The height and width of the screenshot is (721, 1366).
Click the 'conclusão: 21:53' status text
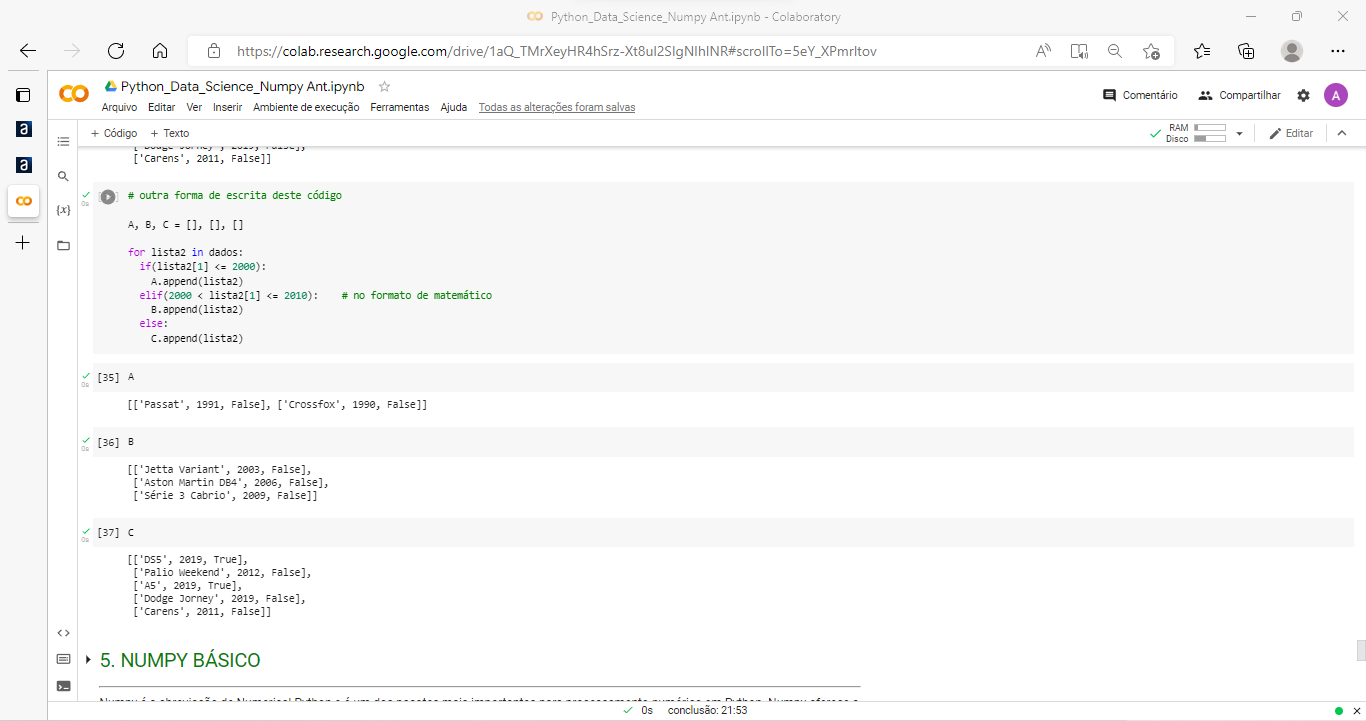pos(707,711)
